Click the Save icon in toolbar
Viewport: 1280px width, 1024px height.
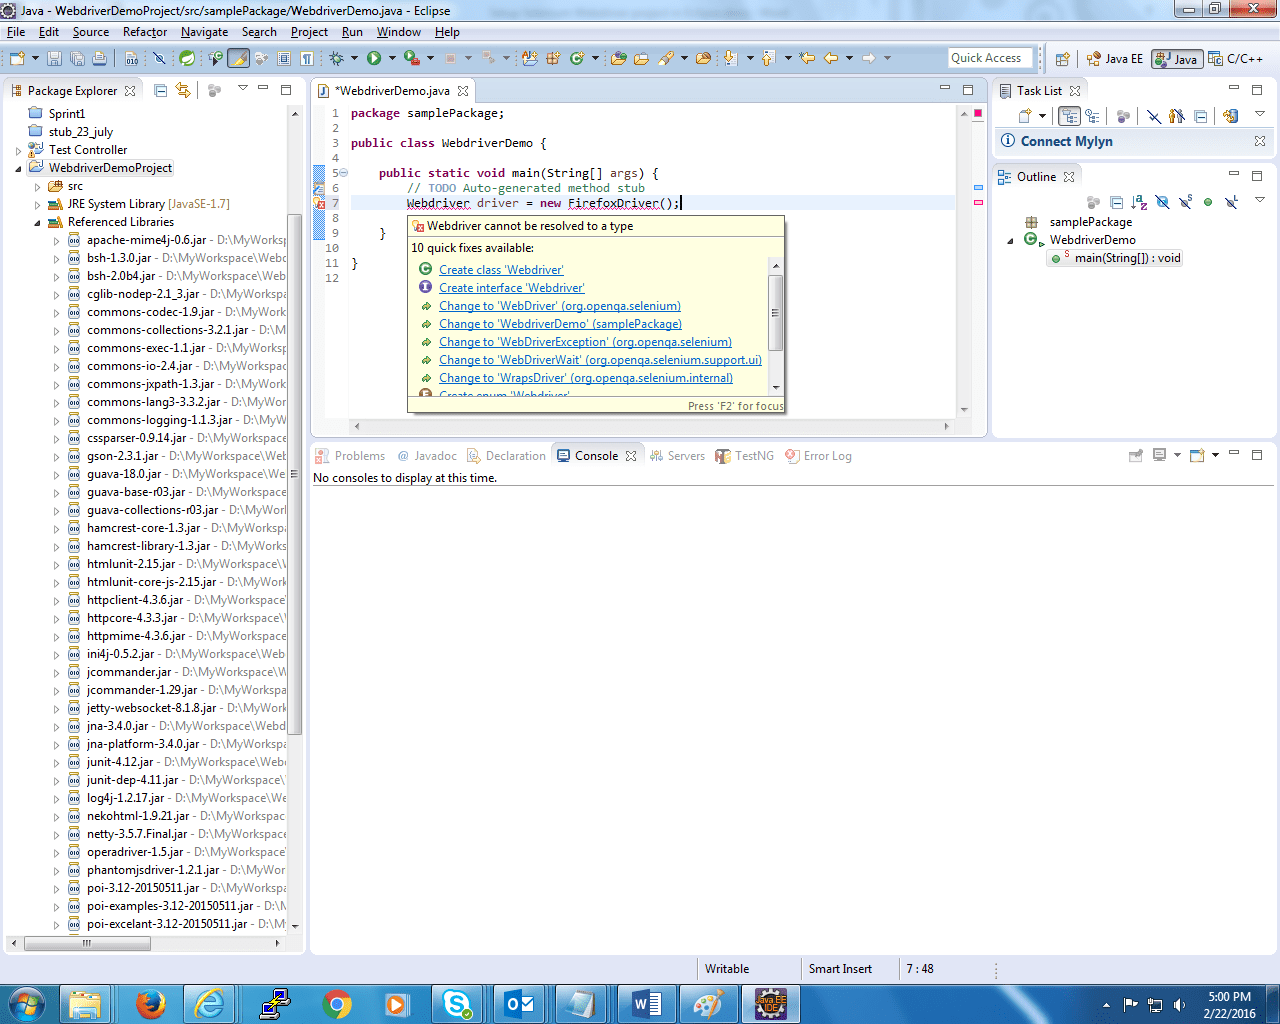(54, 59)
